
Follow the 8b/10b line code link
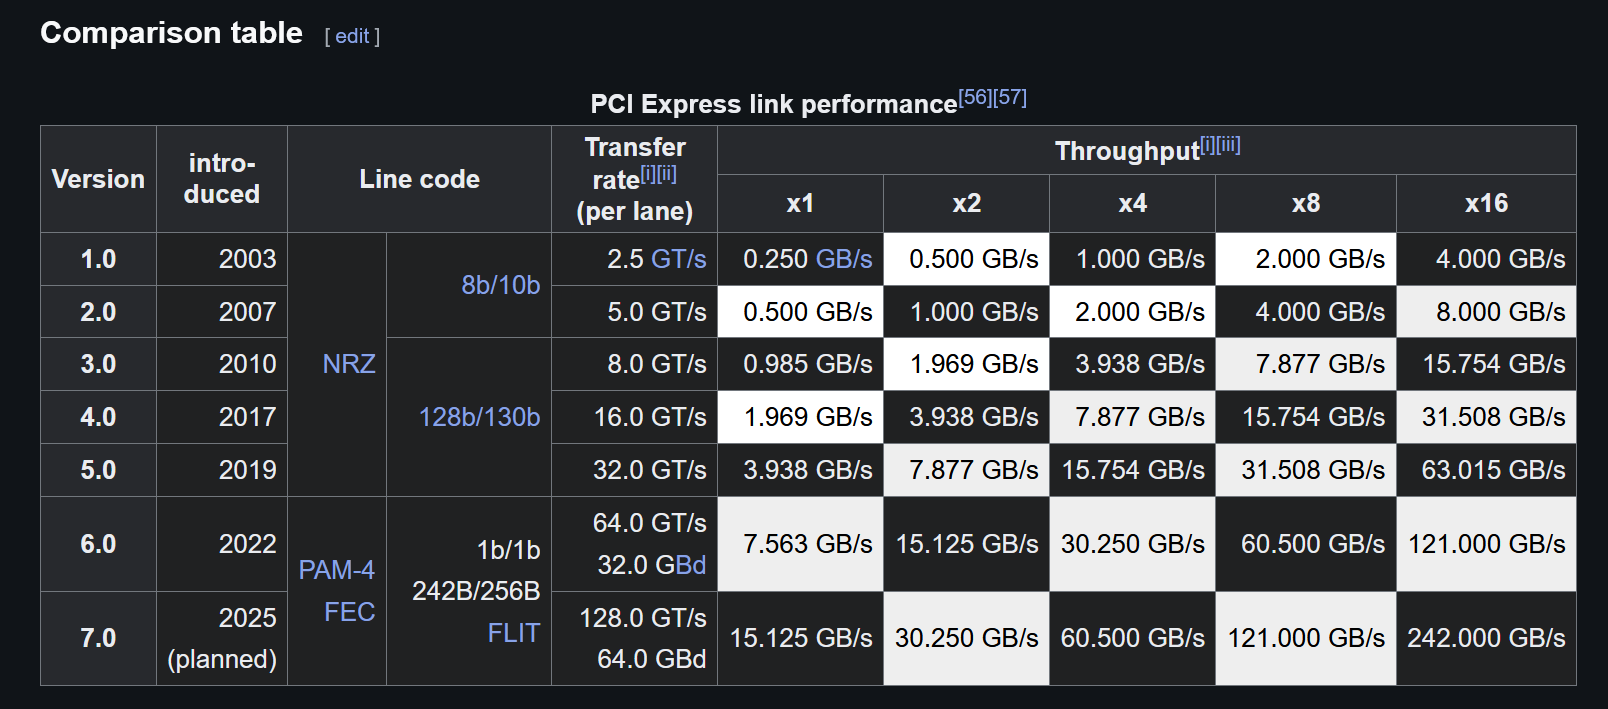coord(500,285)
